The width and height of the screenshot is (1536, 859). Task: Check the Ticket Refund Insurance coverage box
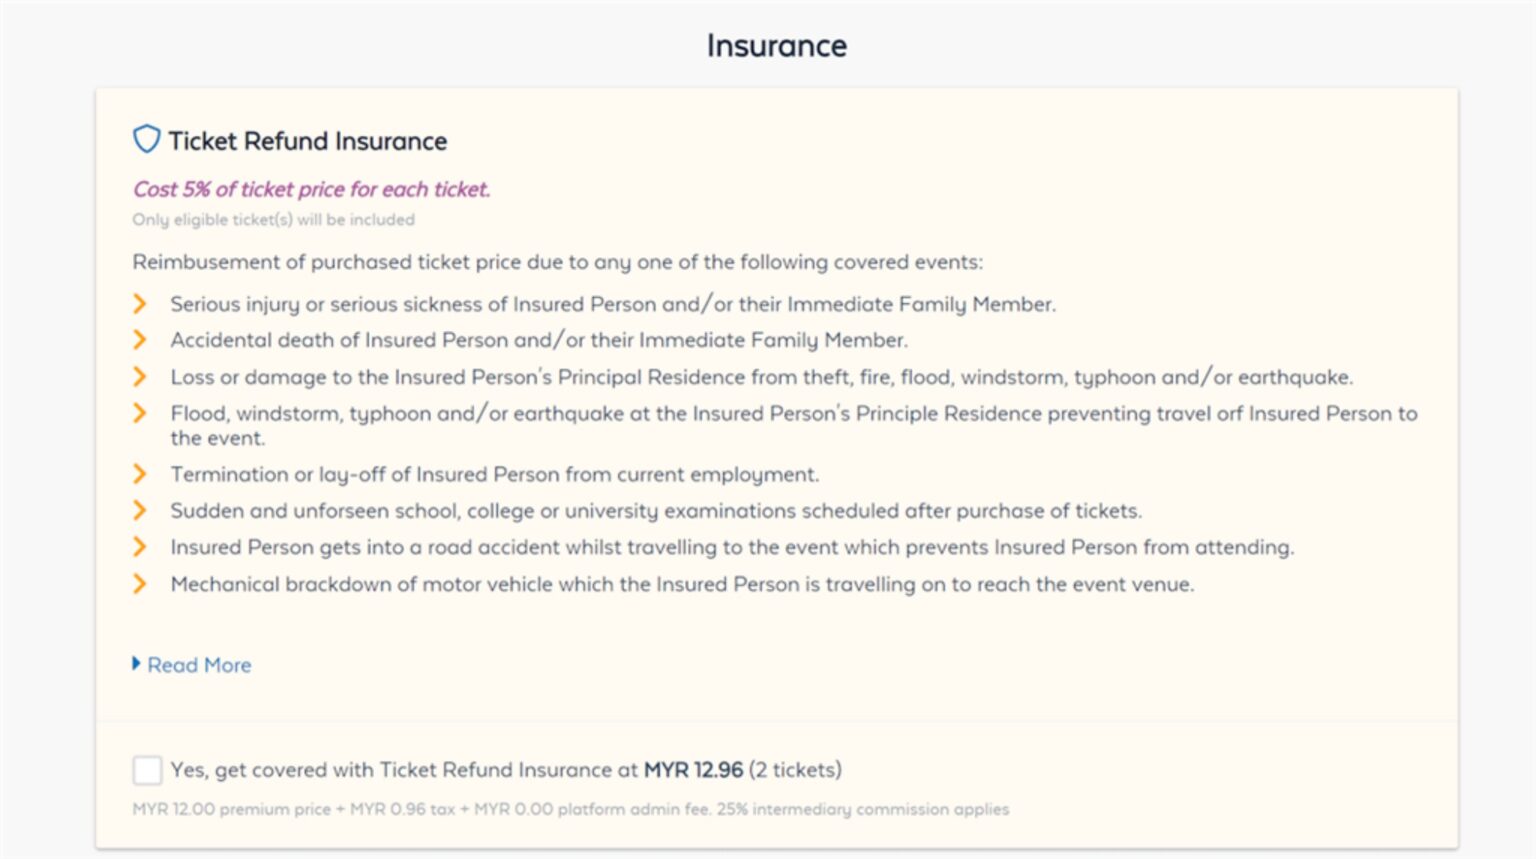[147, 770]
